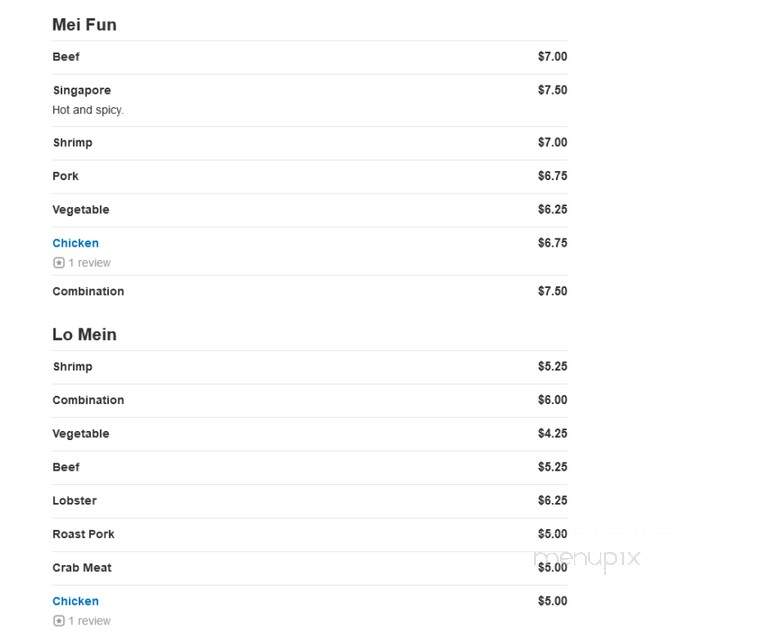Open the 1 review link under Lo Mein Chicken
766x641 pixels.
click(89, 621)
